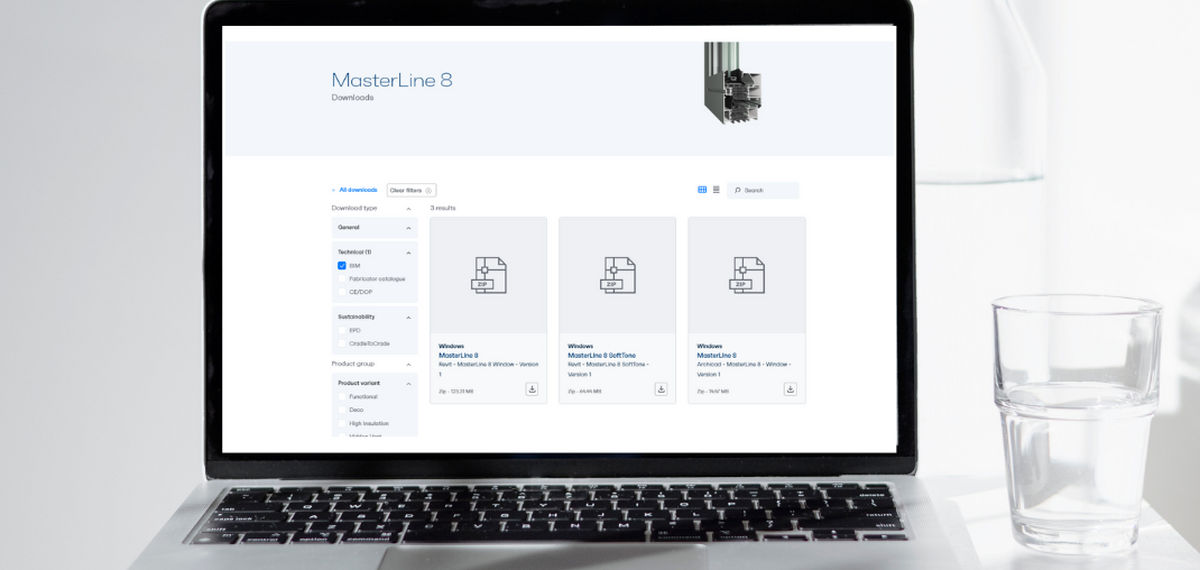Enable the EPD sustainability filter
Viewport: 1200px width, 570px height.
[342, 330]
